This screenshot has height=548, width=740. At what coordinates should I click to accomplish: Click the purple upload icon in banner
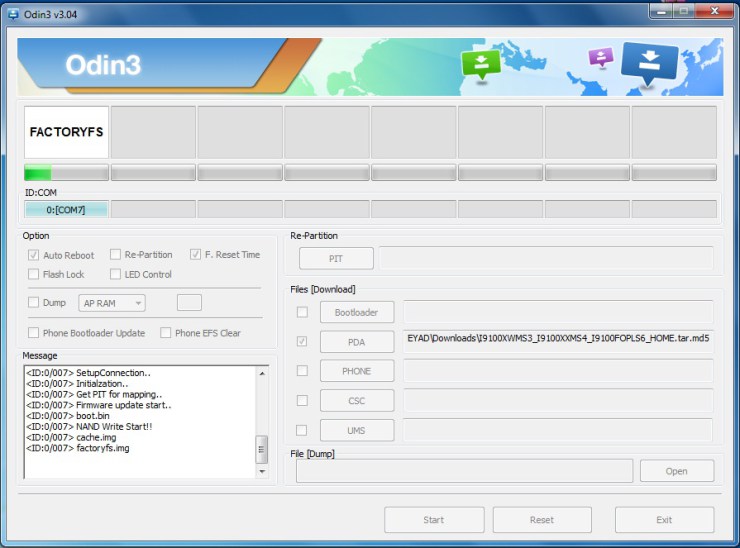pos(600,57)
